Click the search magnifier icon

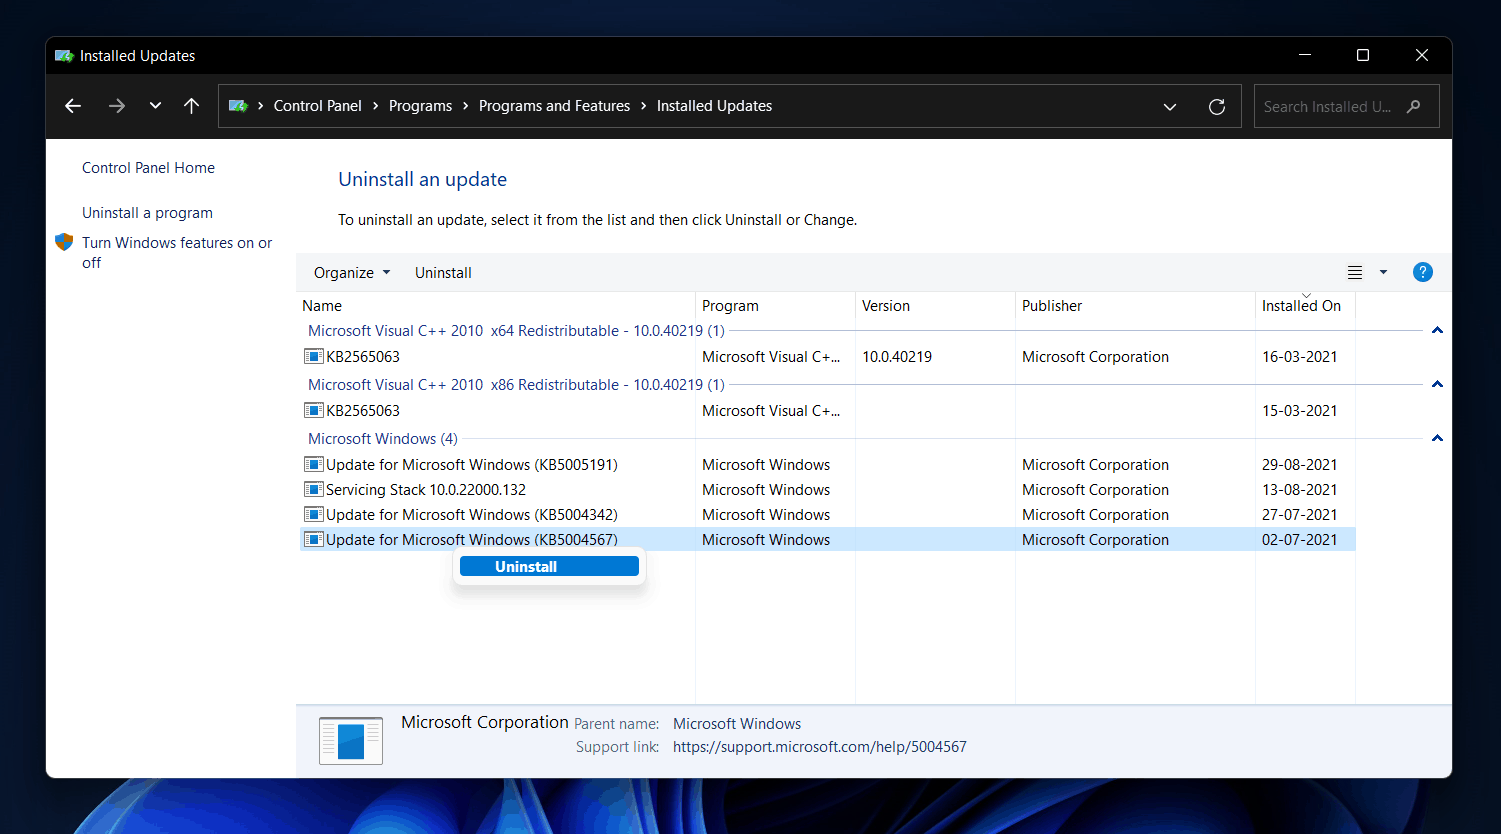click(x=1414, y=106)
